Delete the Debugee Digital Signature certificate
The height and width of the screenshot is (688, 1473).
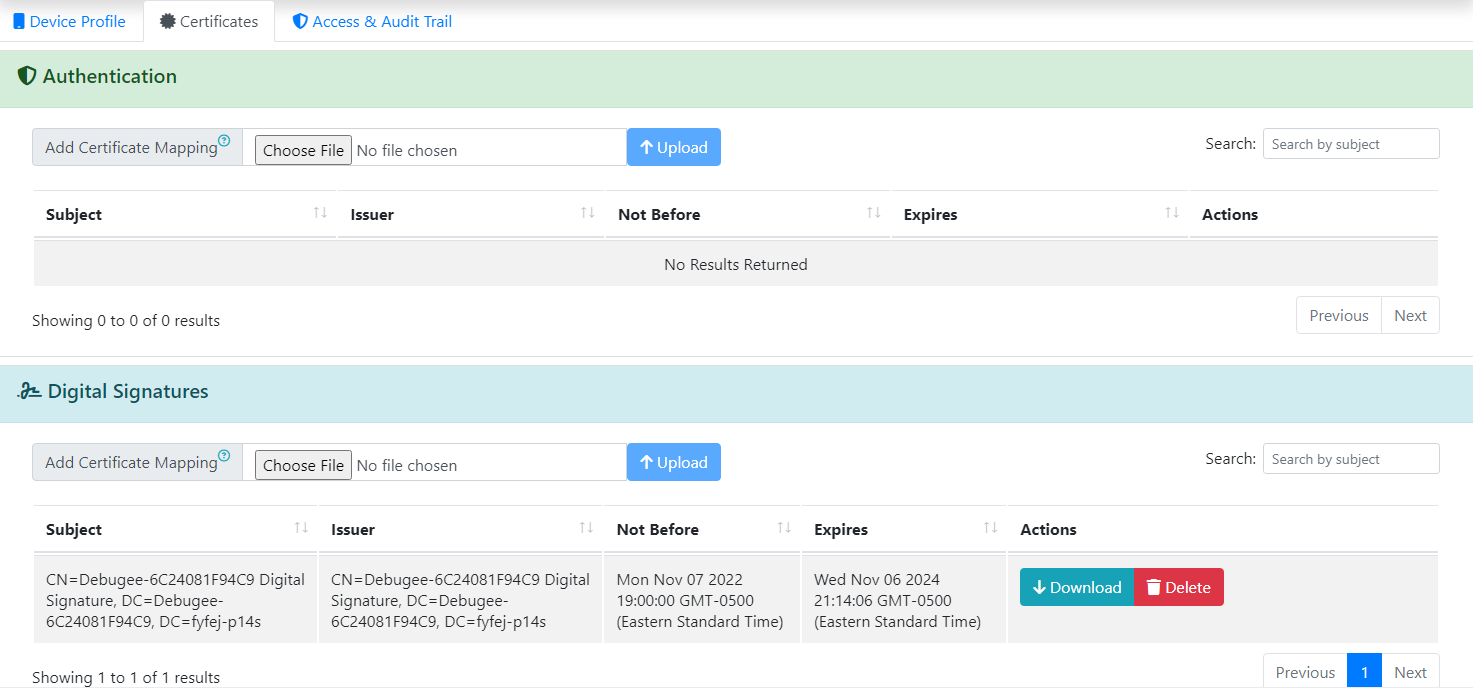1178,587
